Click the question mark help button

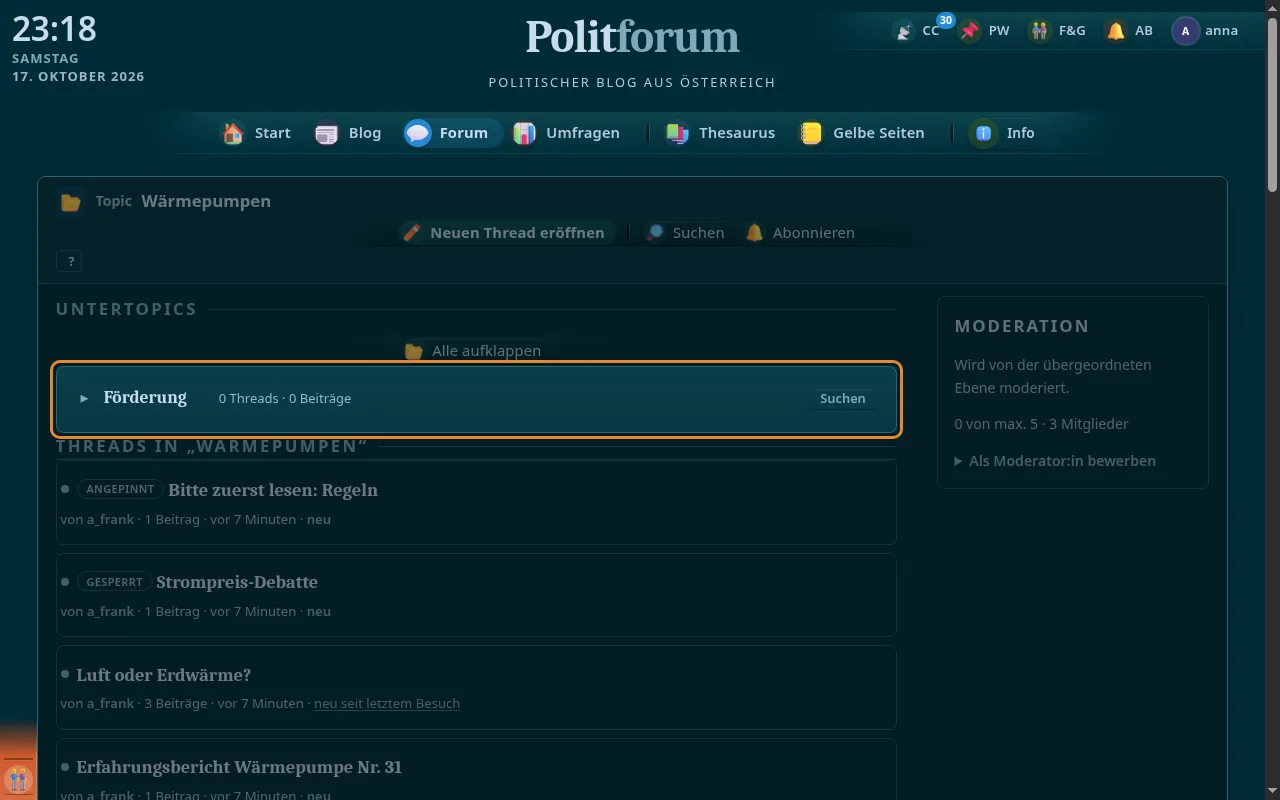coord(70,262)
